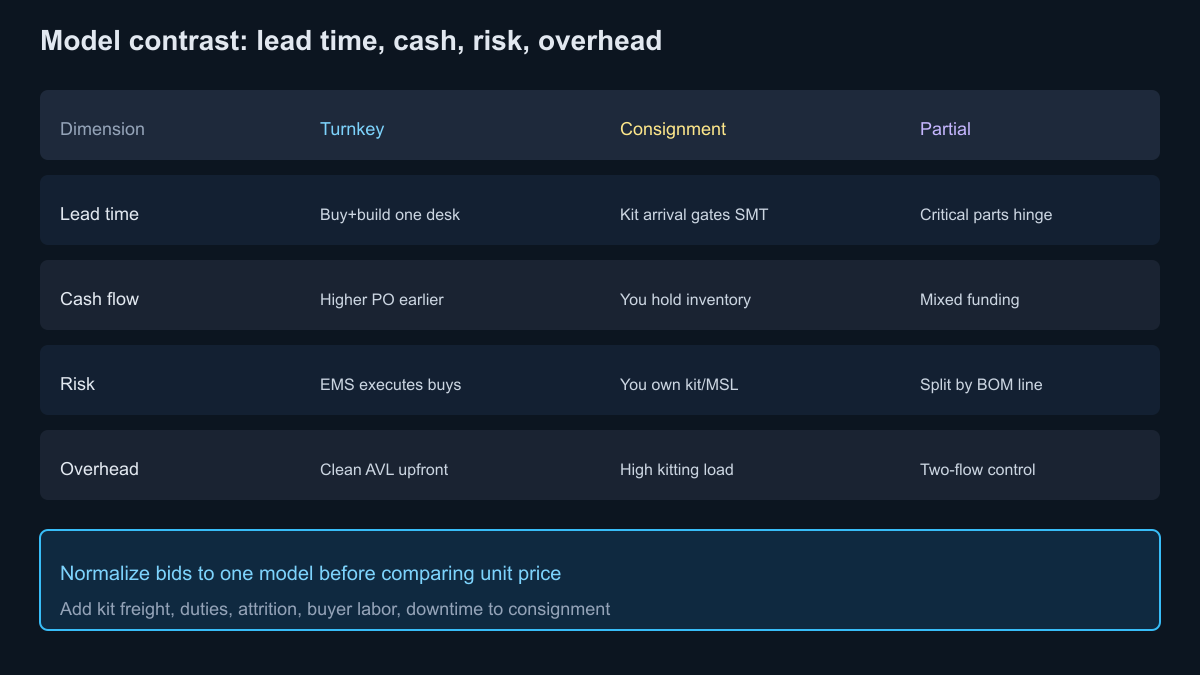Select the 'Critical parts hinge' cell

click(986, 214)
